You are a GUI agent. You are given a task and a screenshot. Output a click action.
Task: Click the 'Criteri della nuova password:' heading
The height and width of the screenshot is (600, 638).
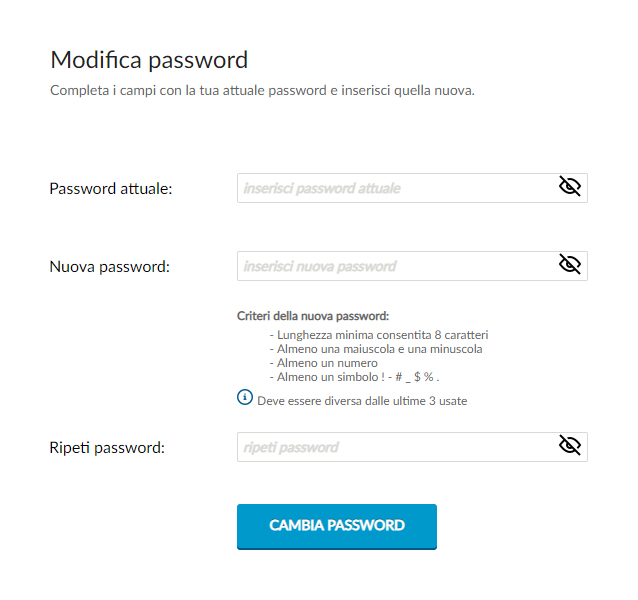pos(313,316)
